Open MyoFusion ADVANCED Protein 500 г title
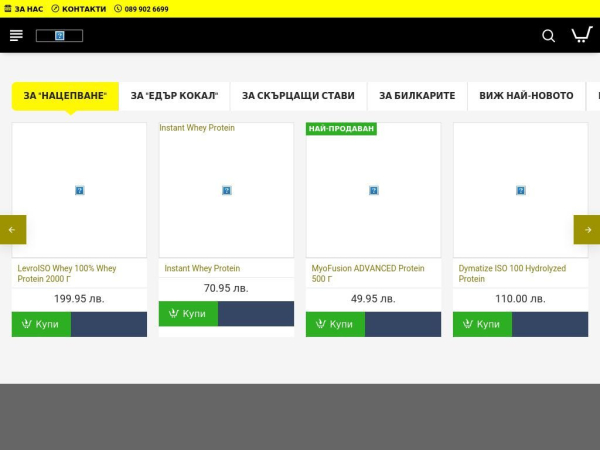600x450 pixels. tap(368, 274)
